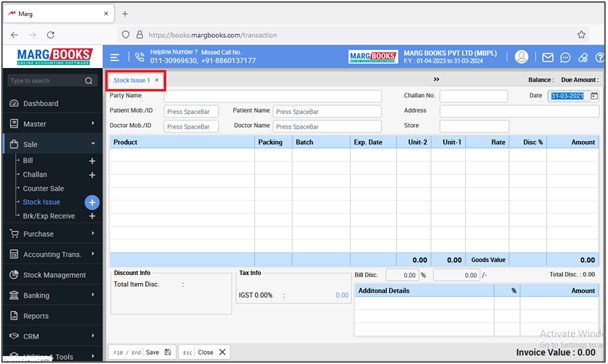608x364 pixels.
Task: Click the blue plus next to Stock Issue
Action: click(x=92, y=202)
